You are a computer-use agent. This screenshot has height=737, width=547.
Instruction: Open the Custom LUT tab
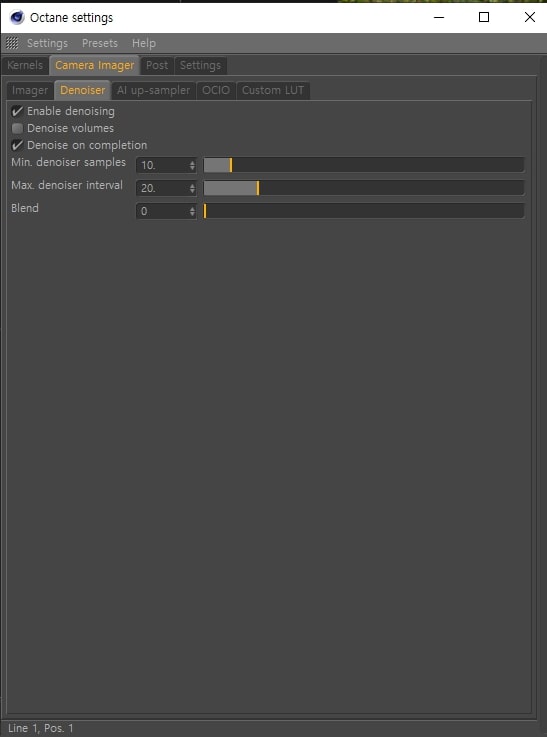(273, 90)
